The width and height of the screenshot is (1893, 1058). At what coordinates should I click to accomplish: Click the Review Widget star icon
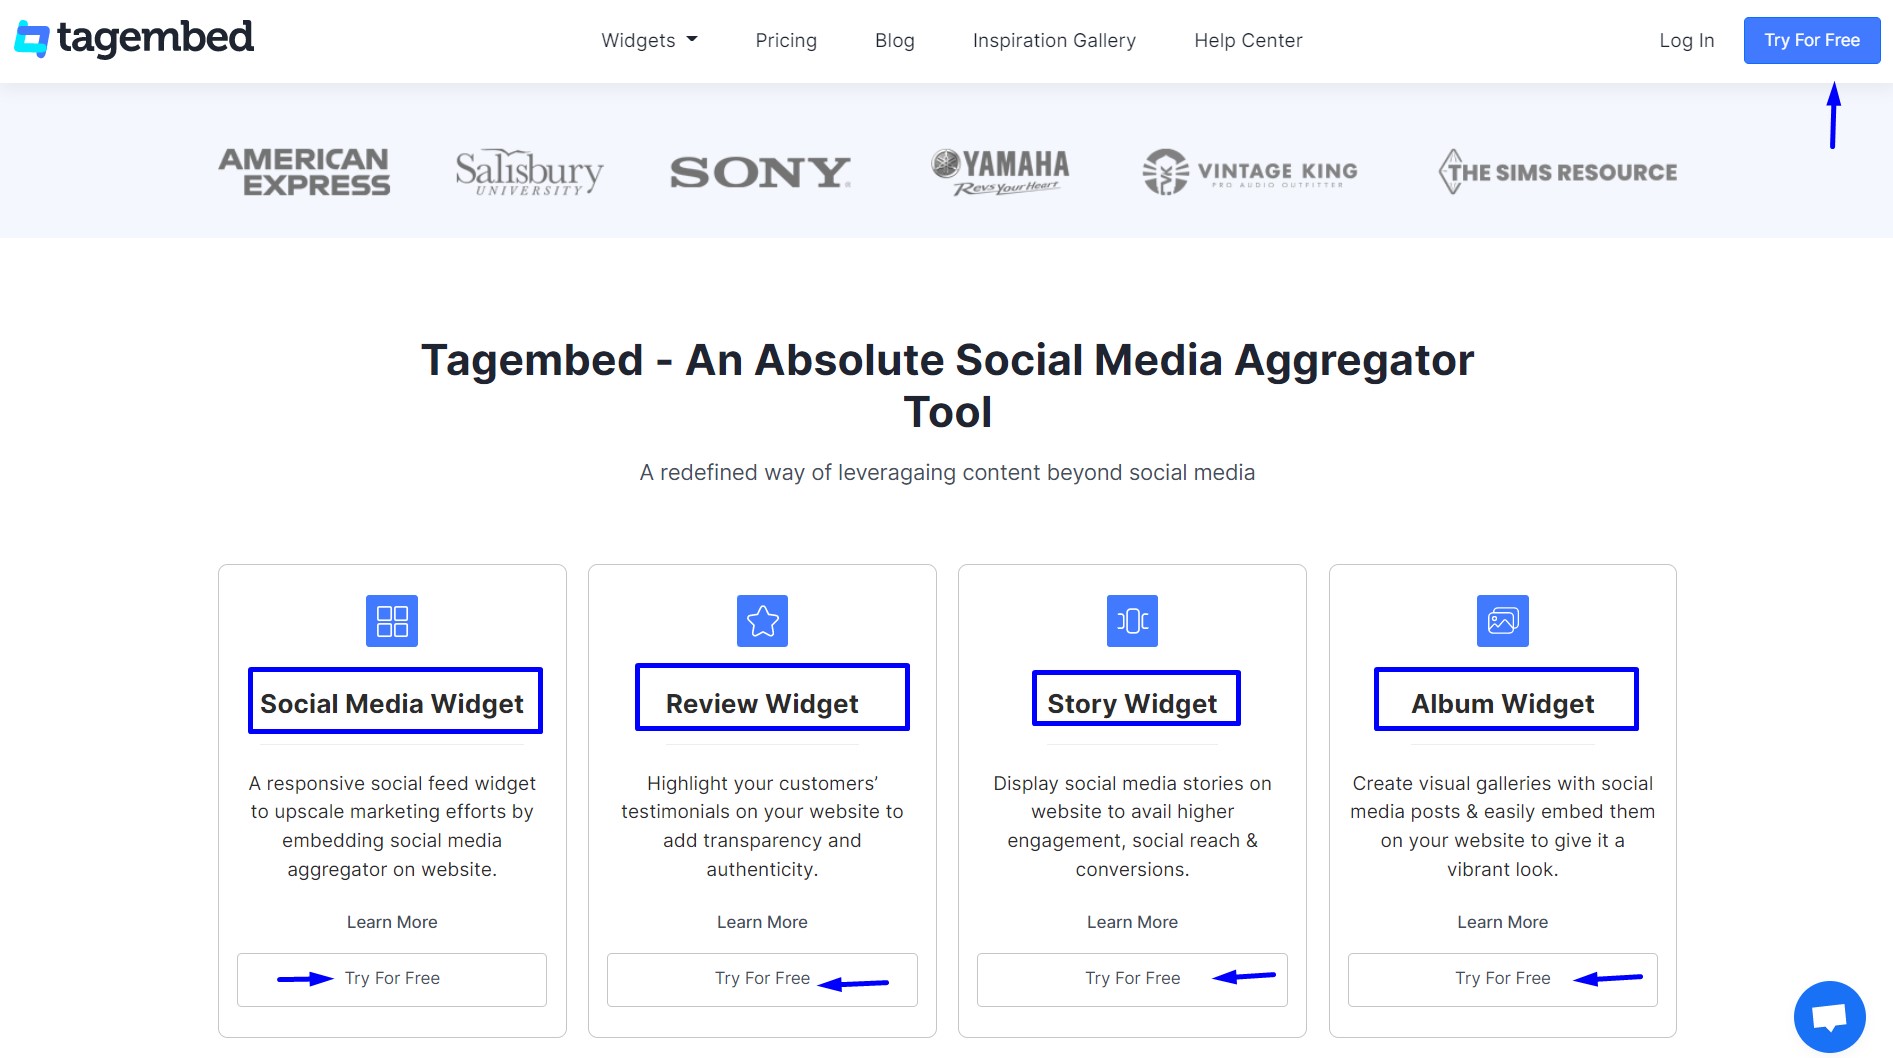tap(762, 621)
